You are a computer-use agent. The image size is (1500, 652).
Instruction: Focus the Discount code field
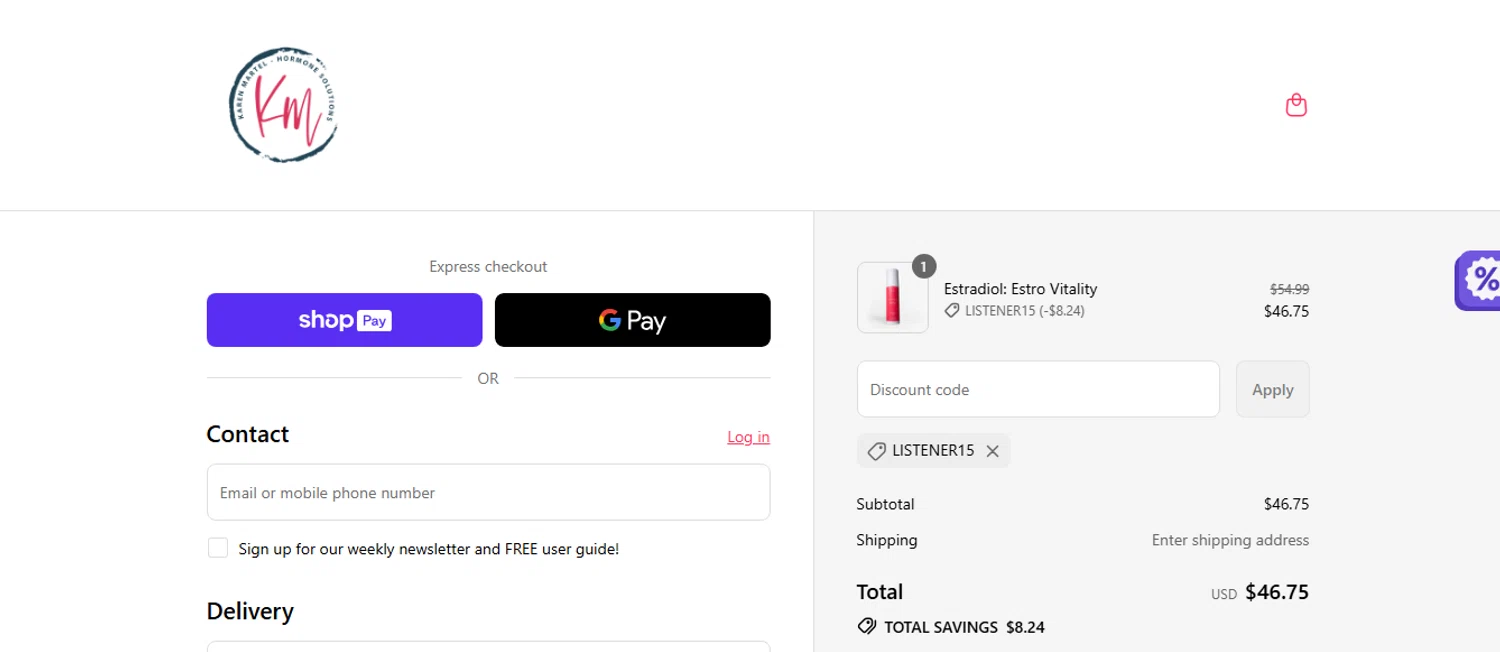tap(1038, 389)
